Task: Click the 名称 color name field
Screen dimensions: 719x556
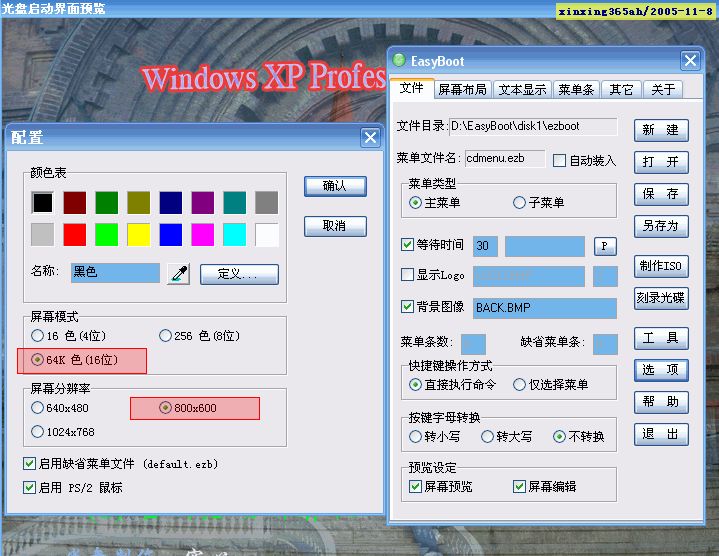Action: (115, 272)
